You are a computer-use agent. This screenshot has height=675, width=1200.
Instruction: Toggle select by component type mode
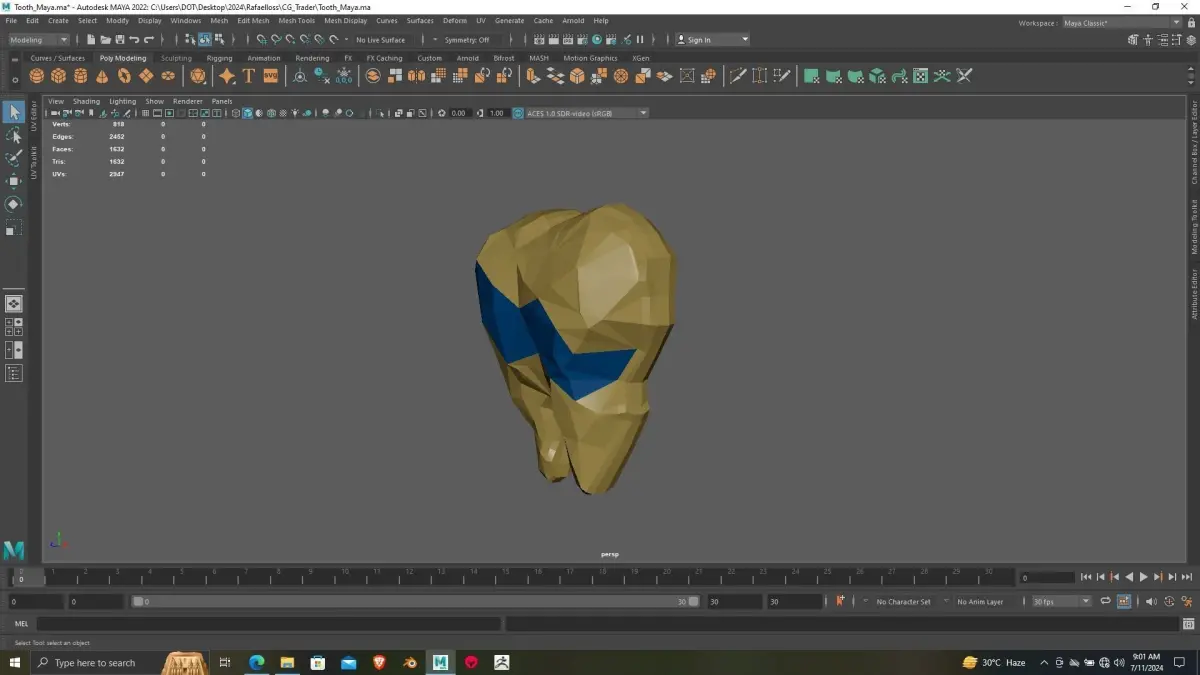pos(219,40)
